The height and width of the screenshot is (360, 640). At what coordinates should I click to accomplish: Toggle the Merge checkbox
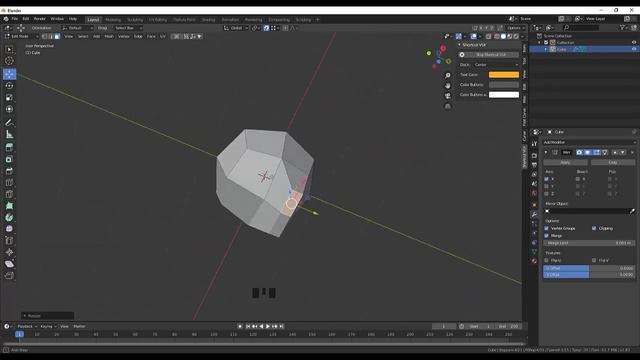[x=547, y=236]
